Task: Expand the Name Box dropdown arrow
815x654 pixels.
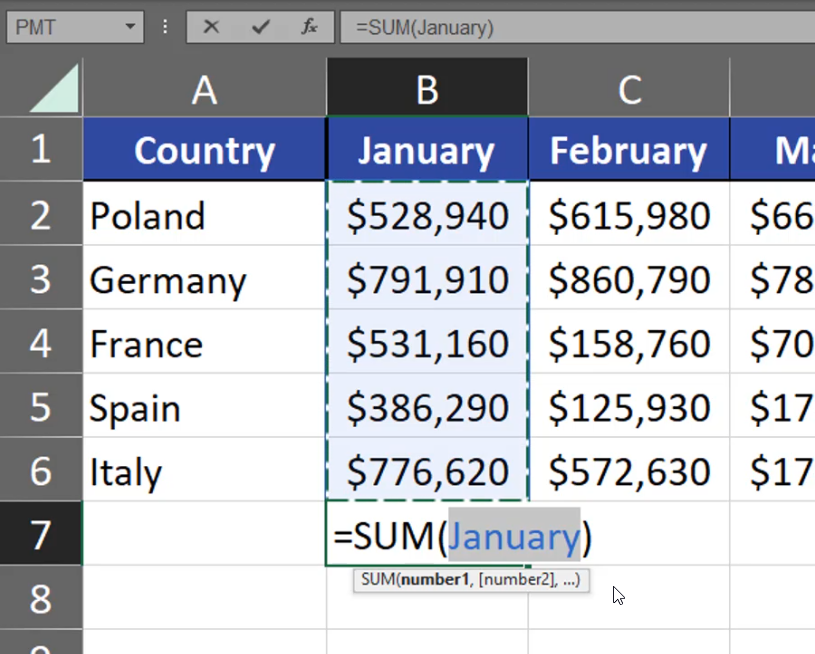Action: tap(130, 27)
